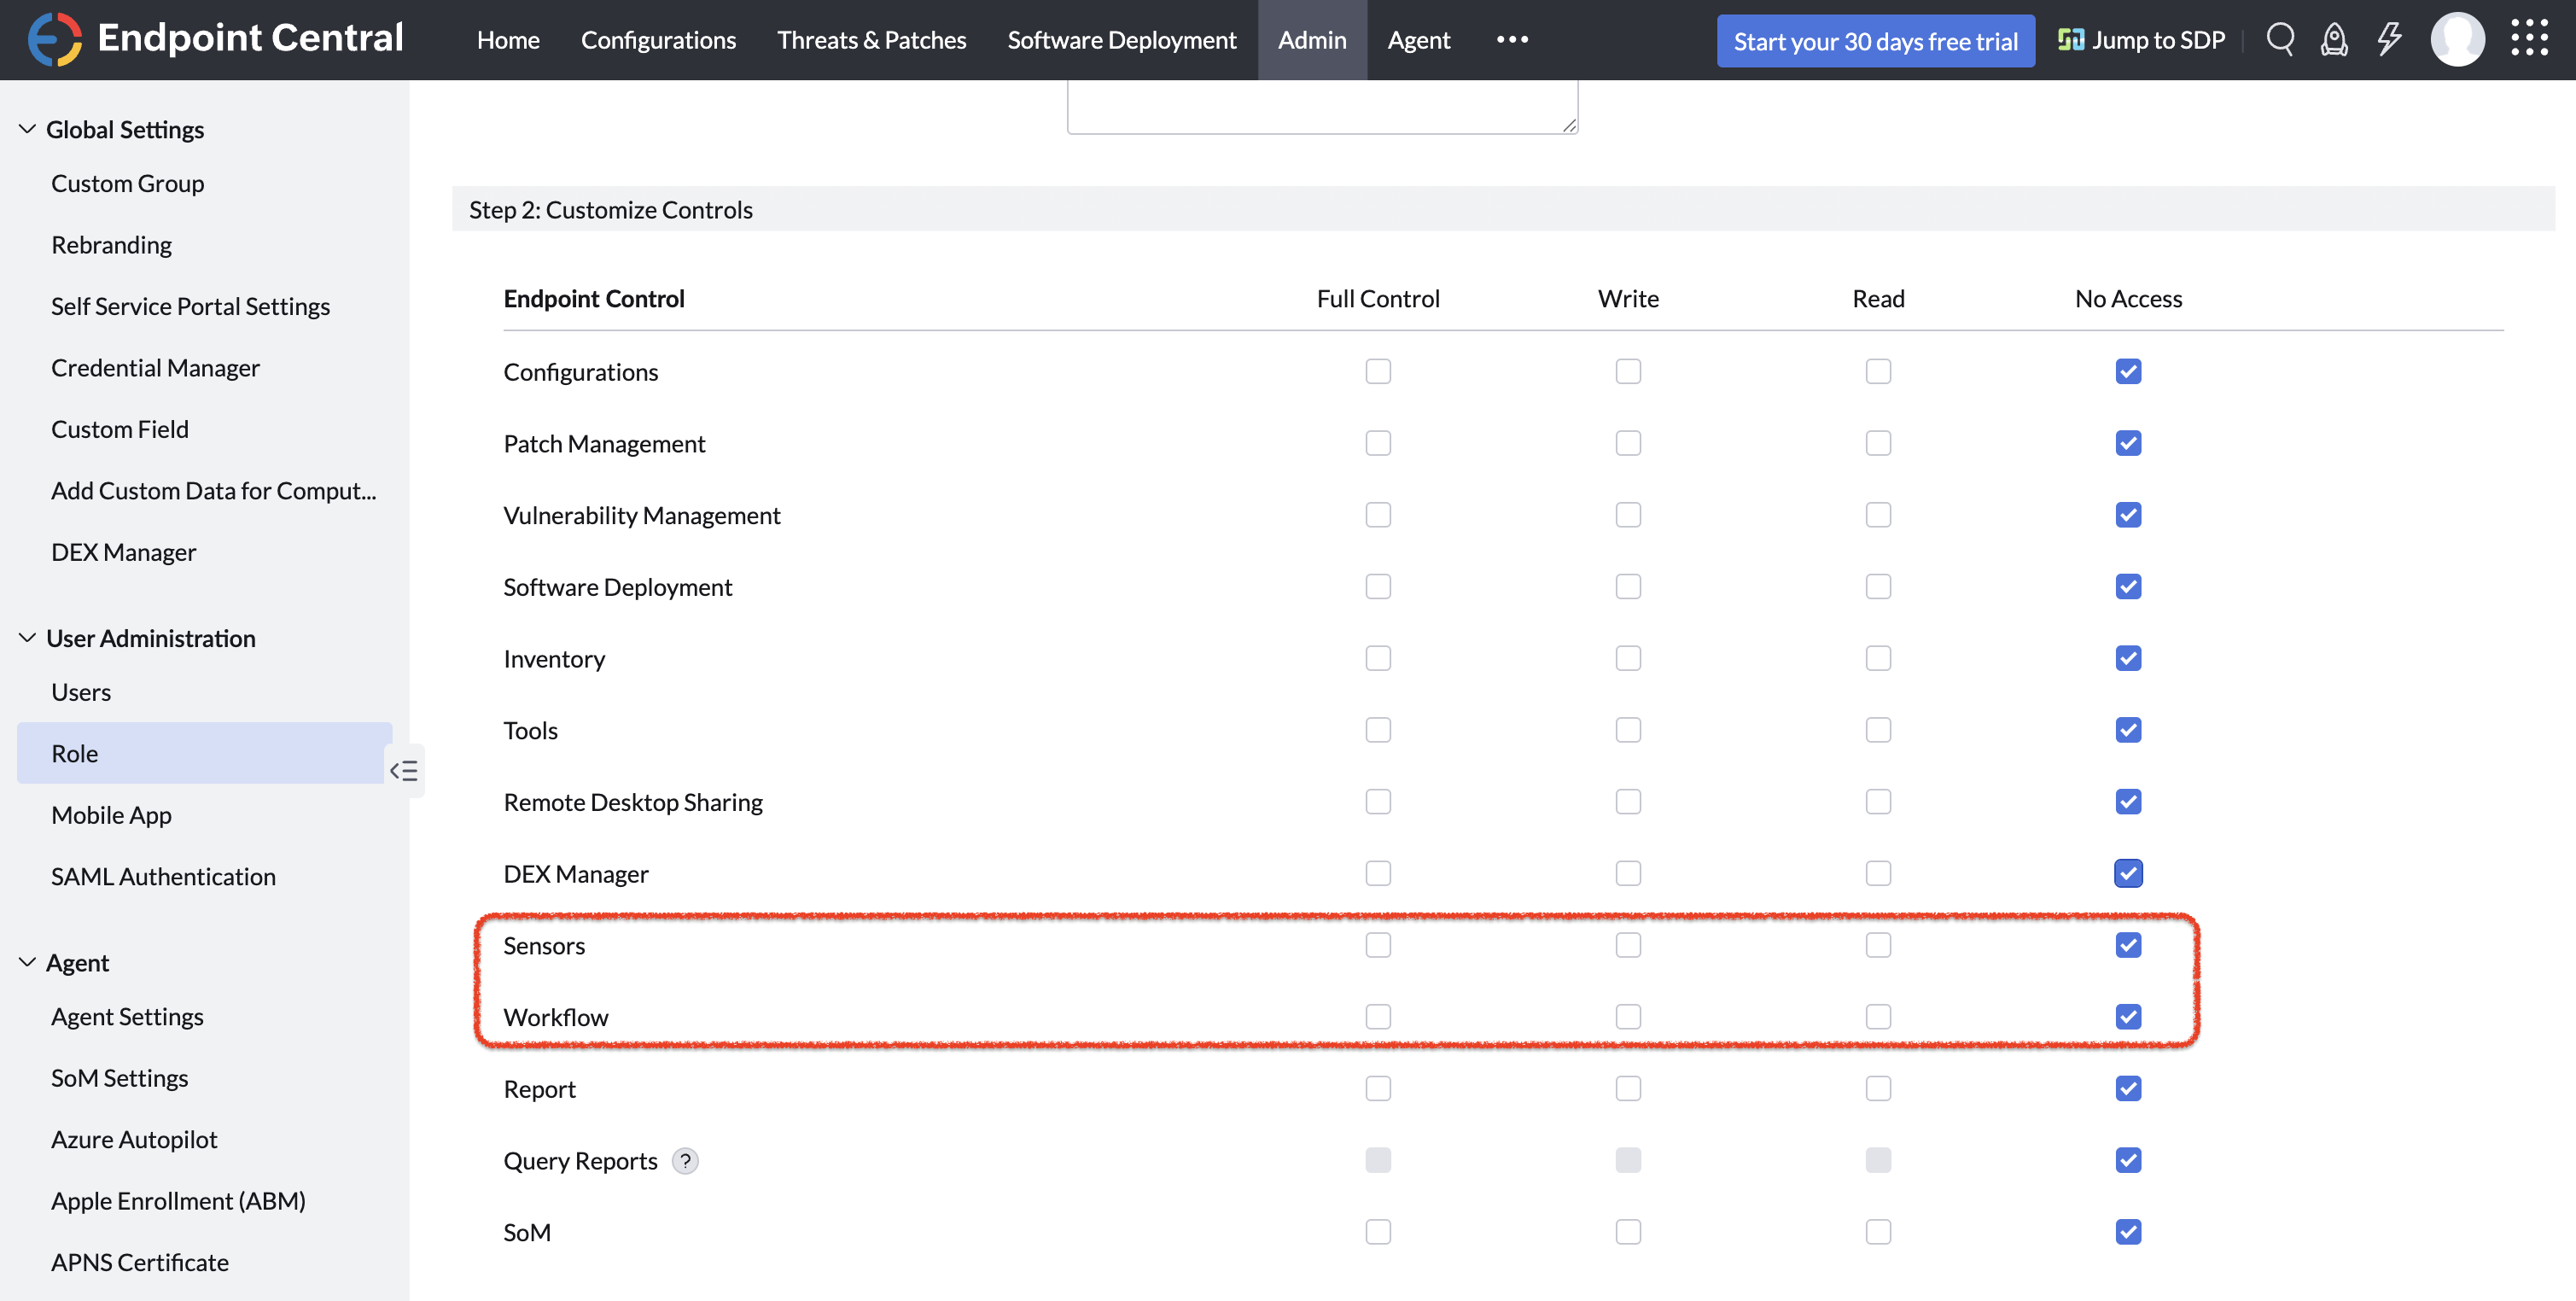Check Write access for Patch Management

pos(1628,443)
